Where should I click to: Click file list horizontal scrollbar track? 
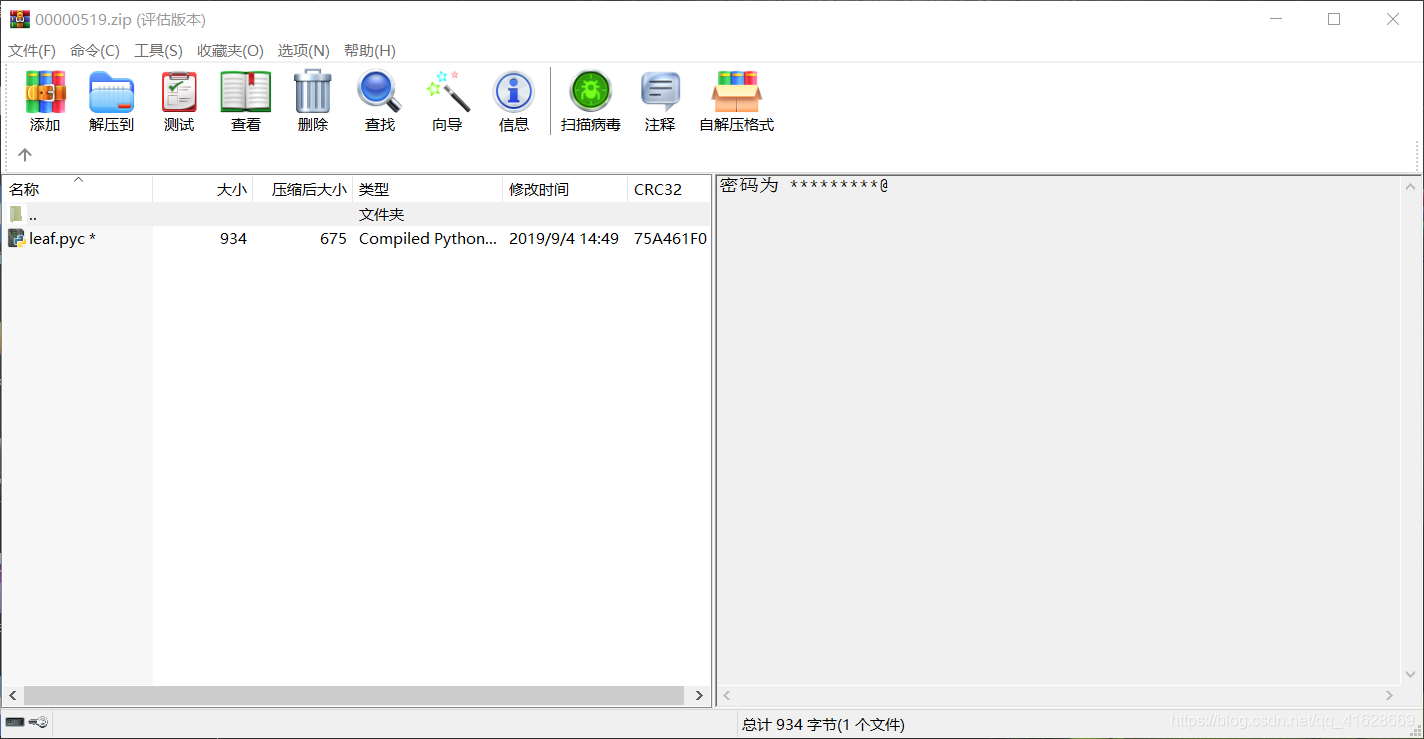(355, 695)
